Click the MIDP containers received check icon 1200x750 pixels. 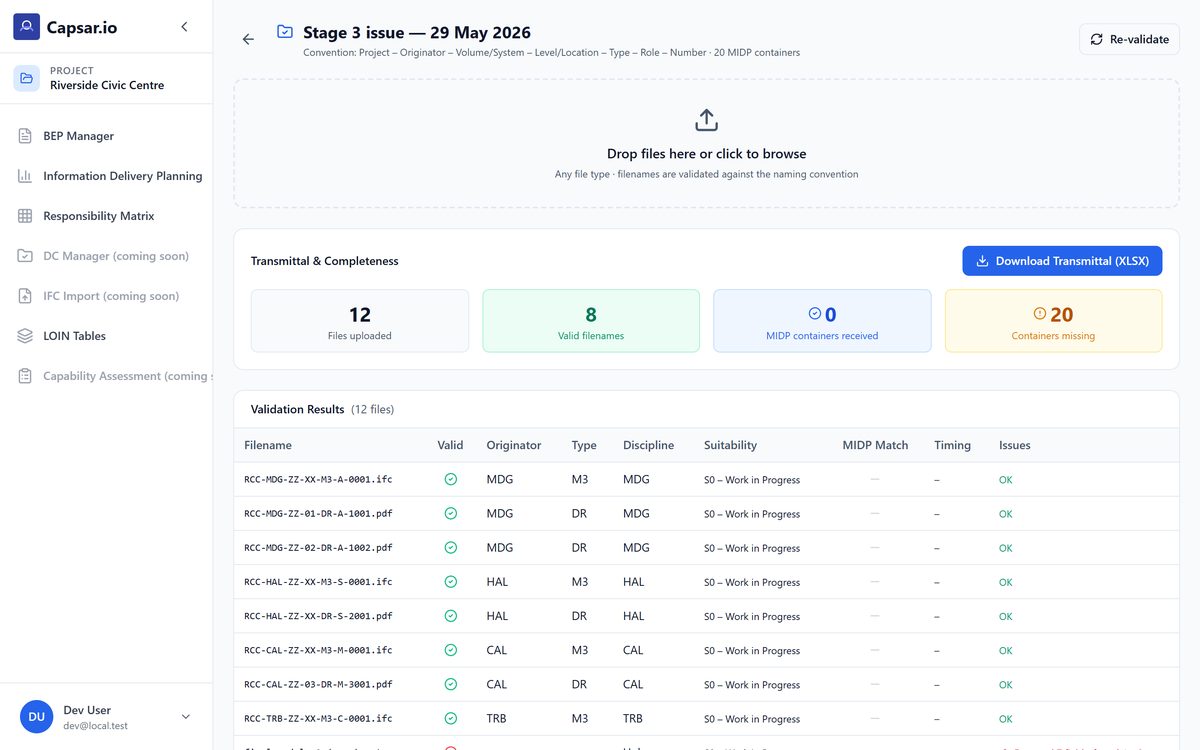click(814, 314)
